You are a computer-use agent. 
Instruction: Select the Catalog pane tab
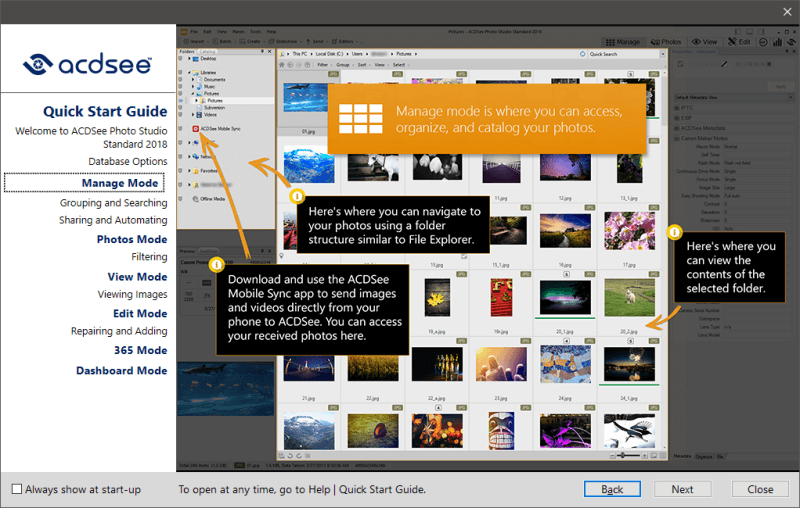[207, 52]
